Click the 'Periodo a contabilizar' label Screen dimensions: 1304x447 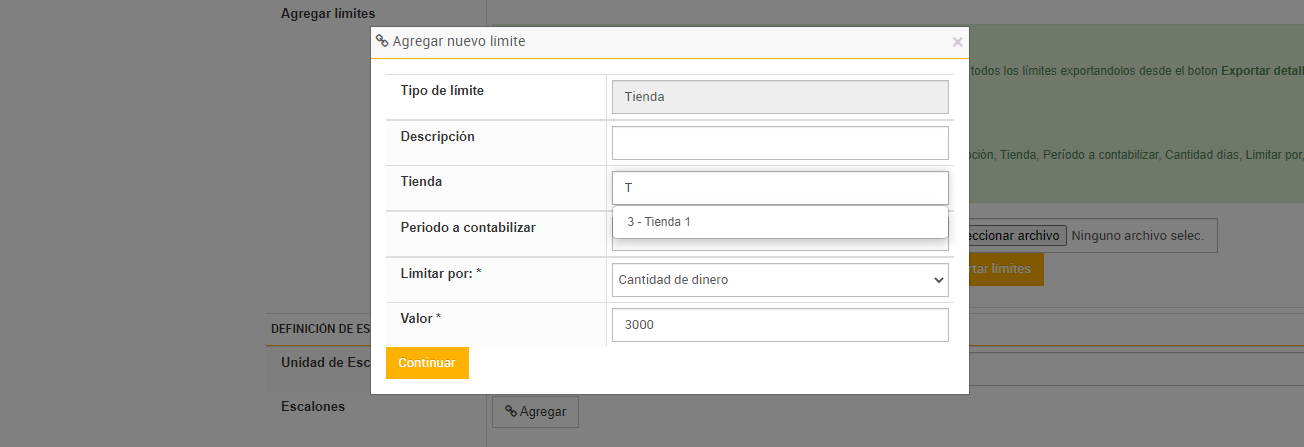[468, 227]
